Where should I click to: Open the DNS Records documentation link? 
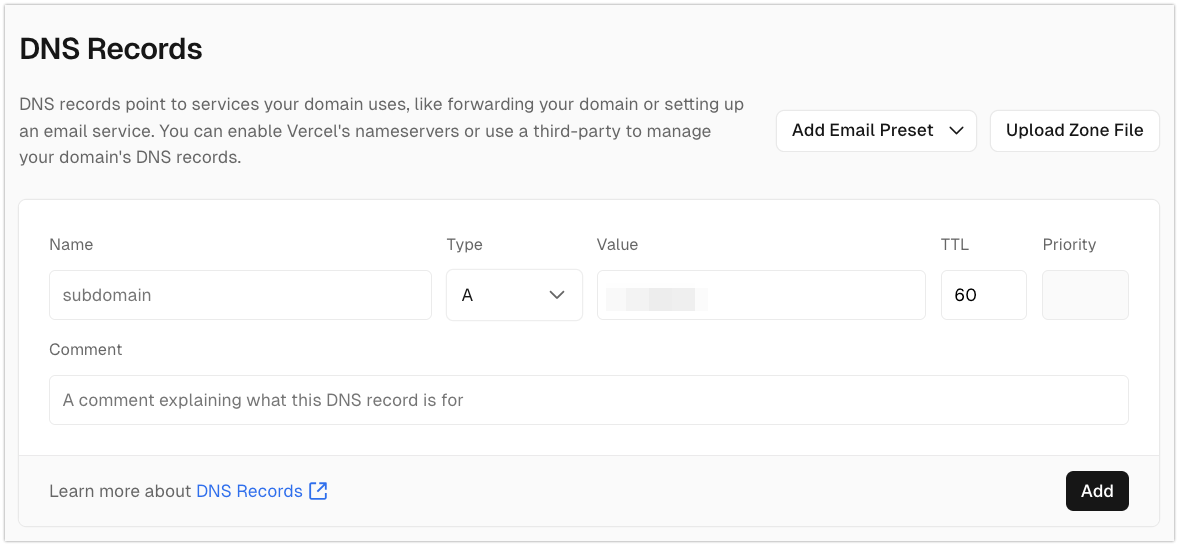(249, 491)
